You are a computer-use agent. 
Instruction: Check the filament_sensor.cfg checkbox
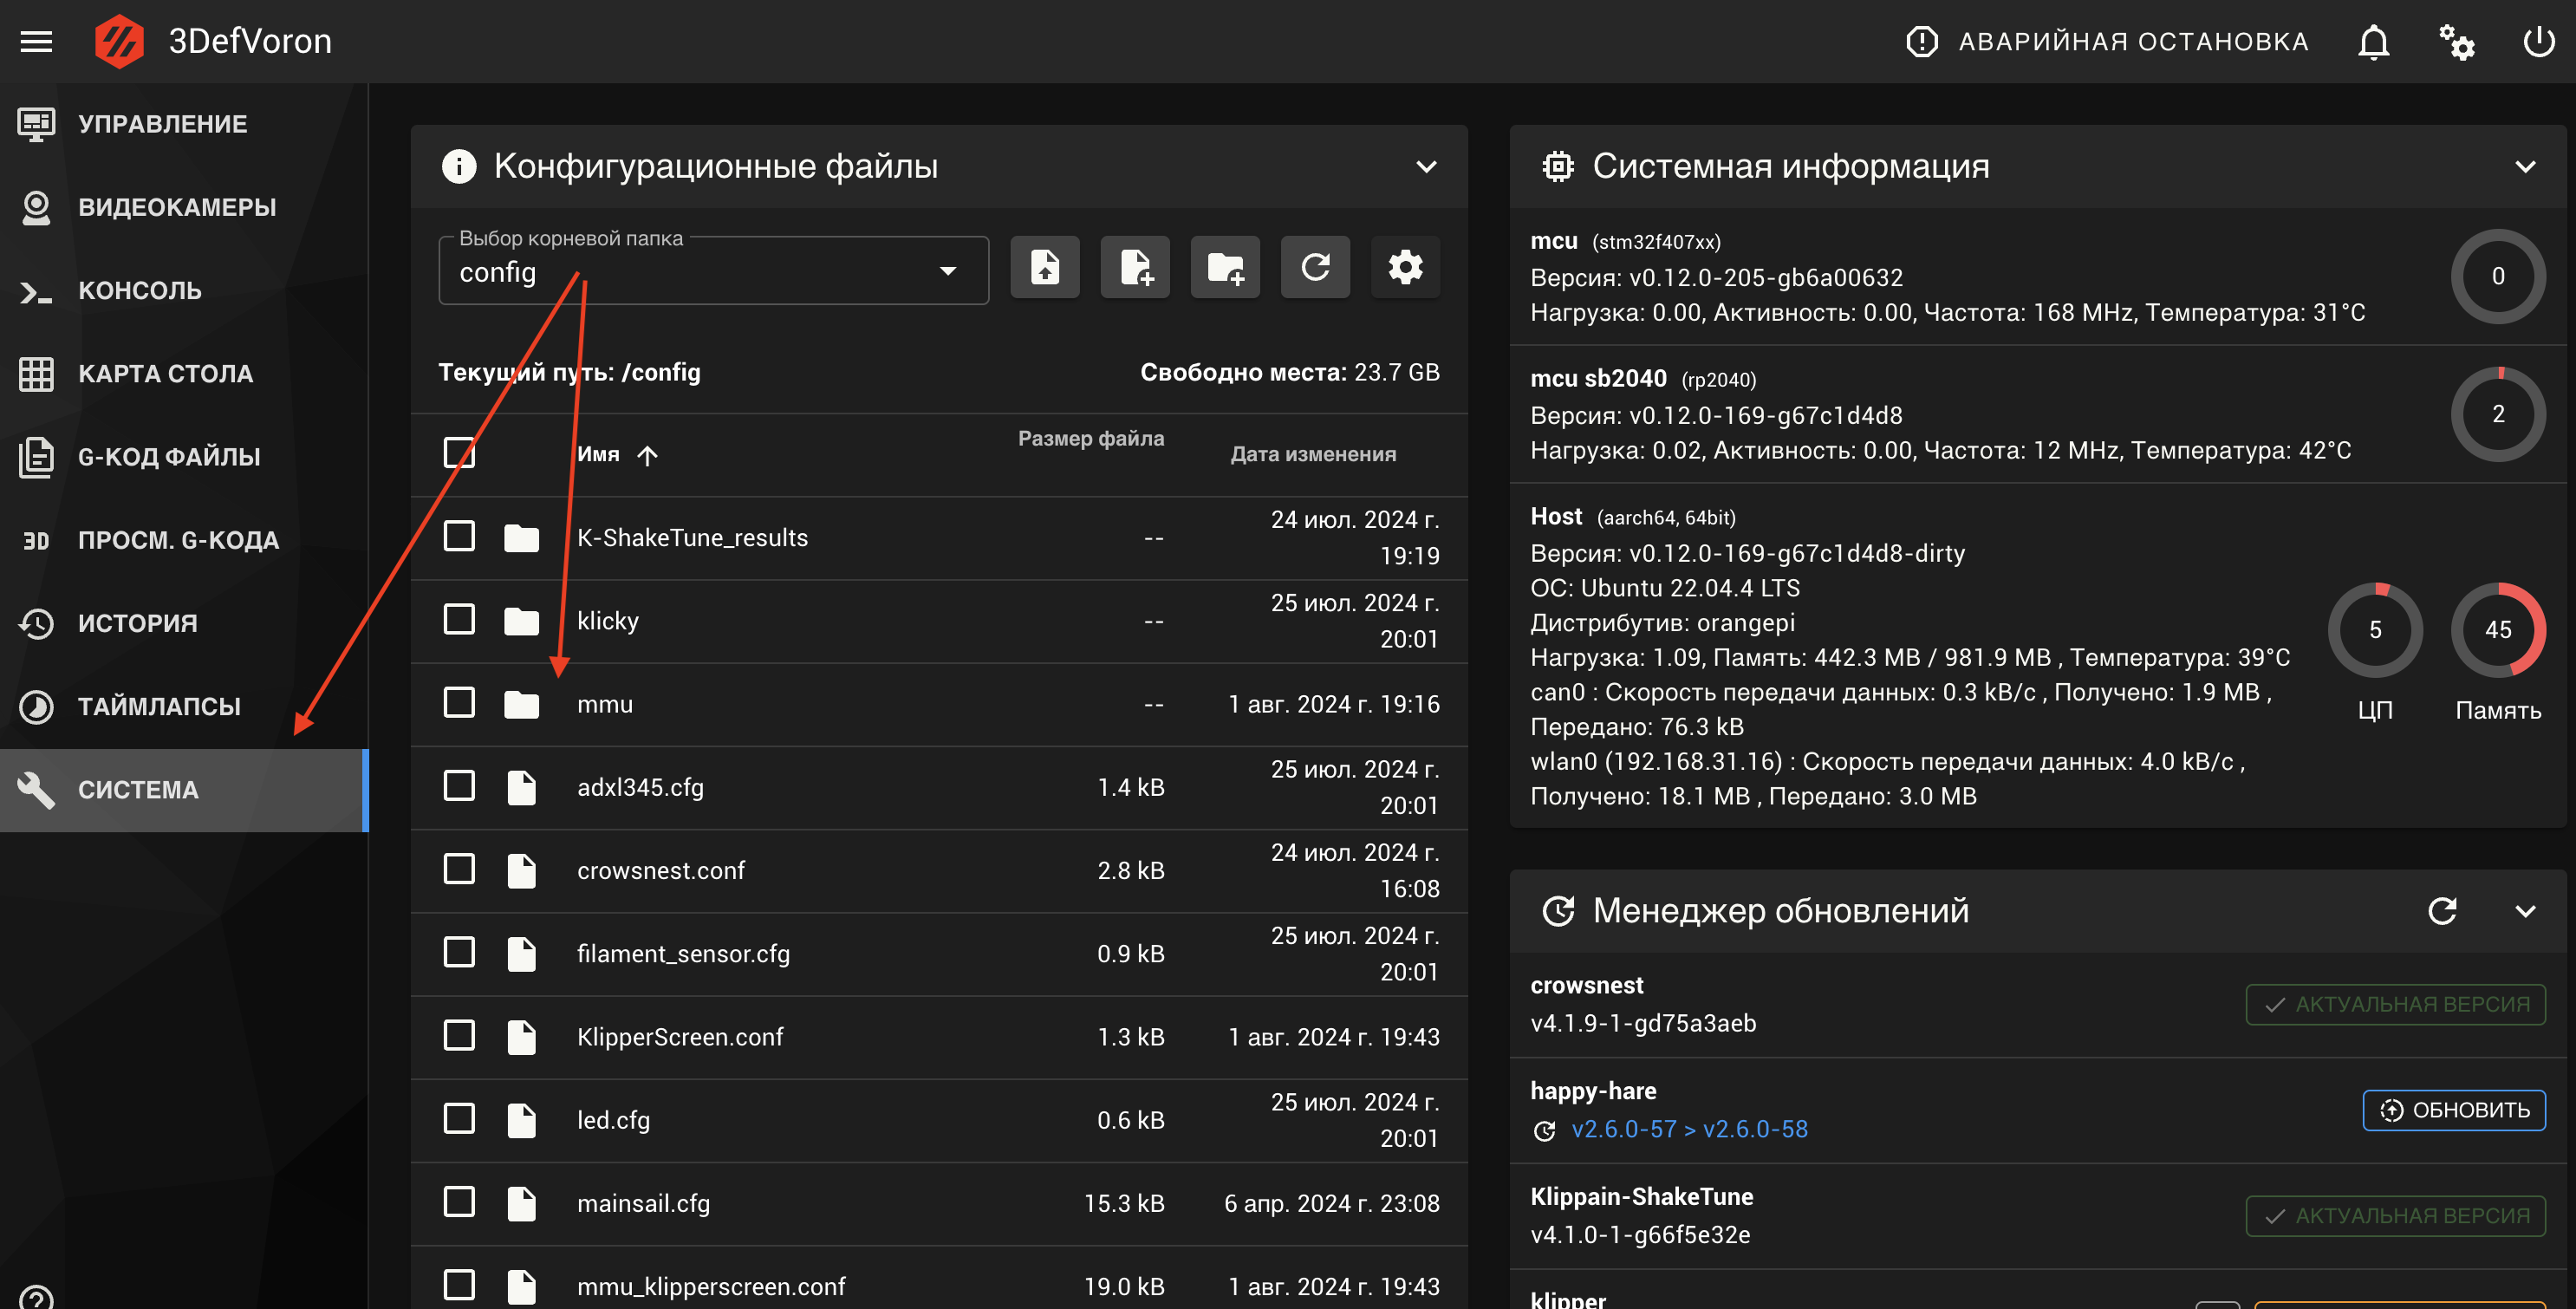459,951
